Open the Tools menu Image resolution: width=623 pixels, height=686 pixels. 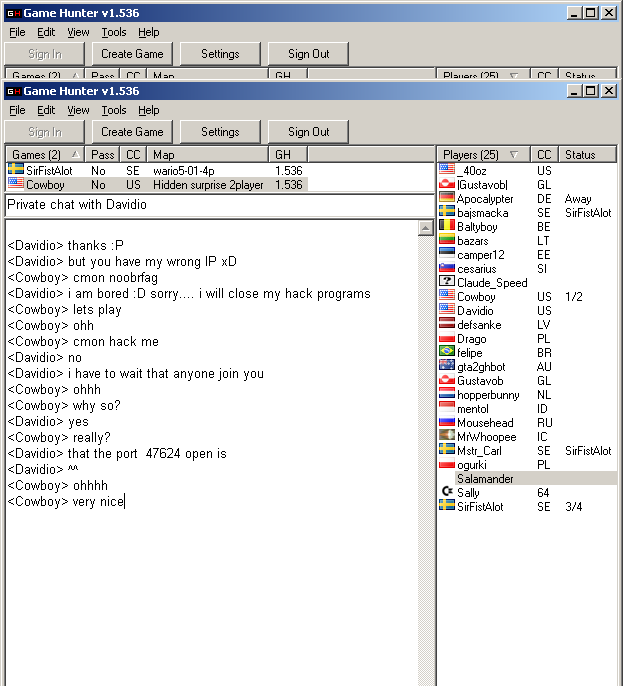[114, 110]
